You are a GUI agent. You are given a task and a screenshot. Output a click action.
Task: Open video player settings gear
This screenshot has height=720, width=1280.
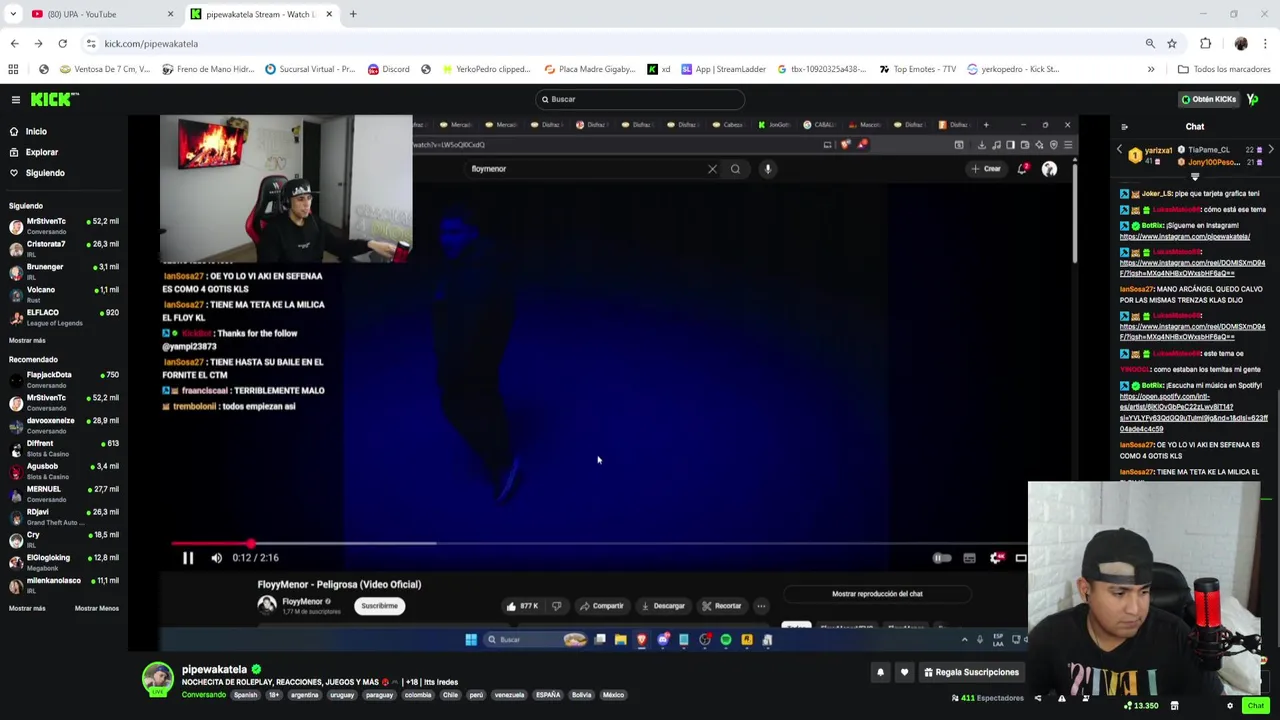[996, 558]
